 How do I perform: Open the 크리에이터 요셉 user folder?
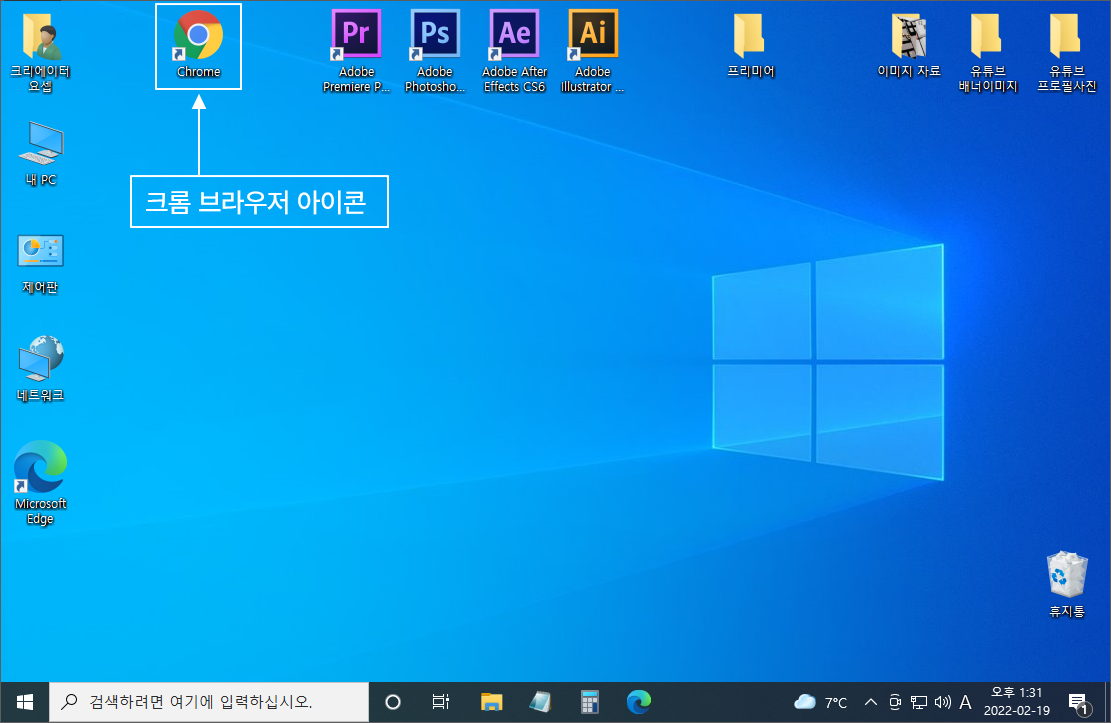click(x=40, y=53)
